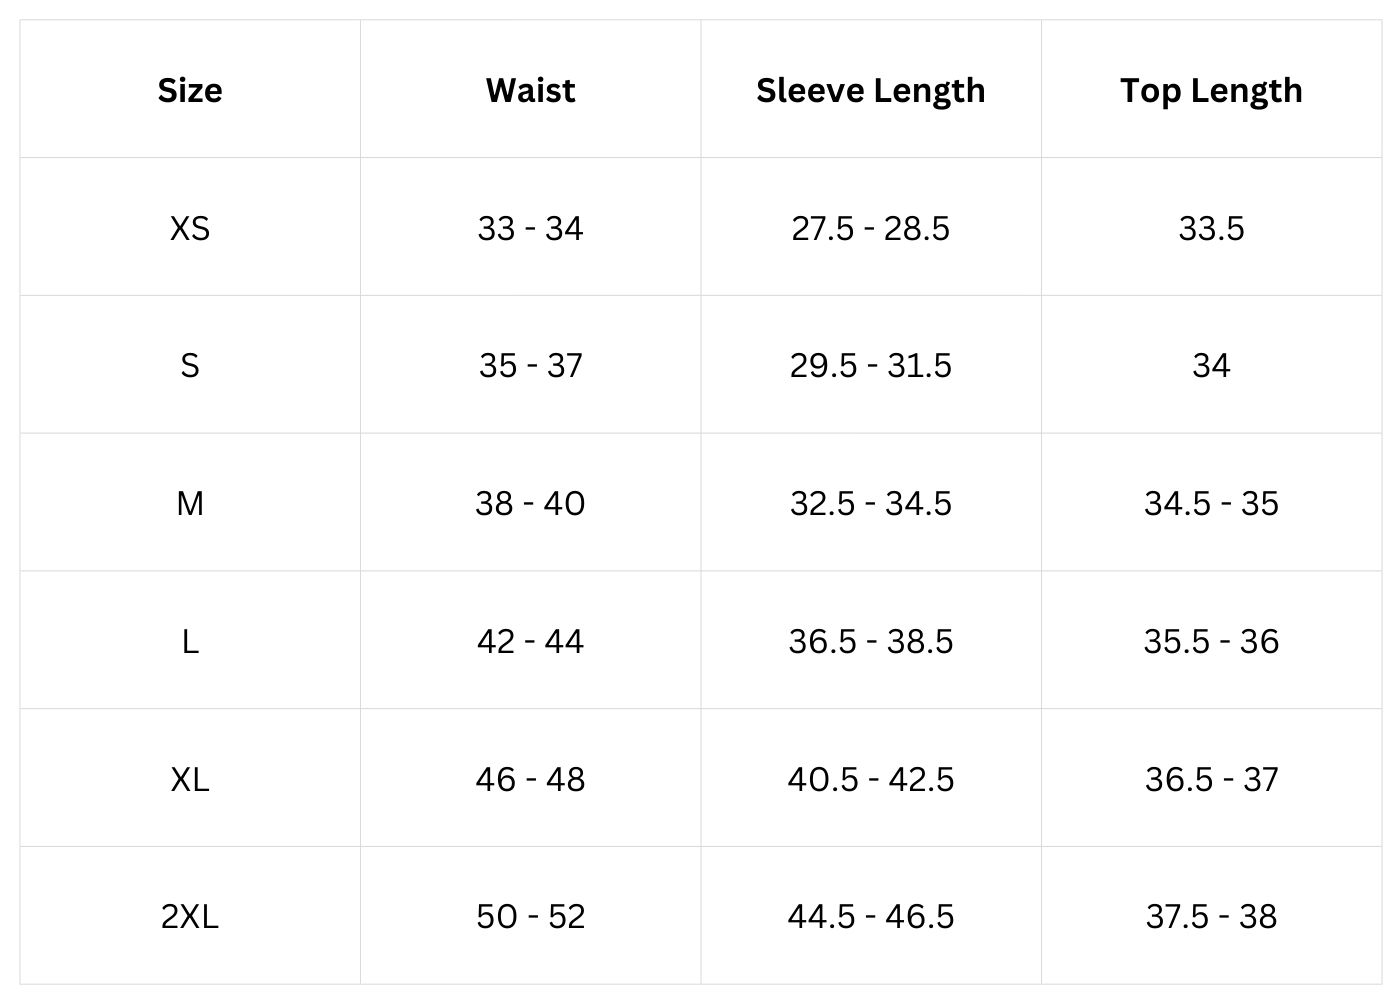1400x1000 pixels.
Task: Select the Top Length column header
Action: [x=1211, y=90]
